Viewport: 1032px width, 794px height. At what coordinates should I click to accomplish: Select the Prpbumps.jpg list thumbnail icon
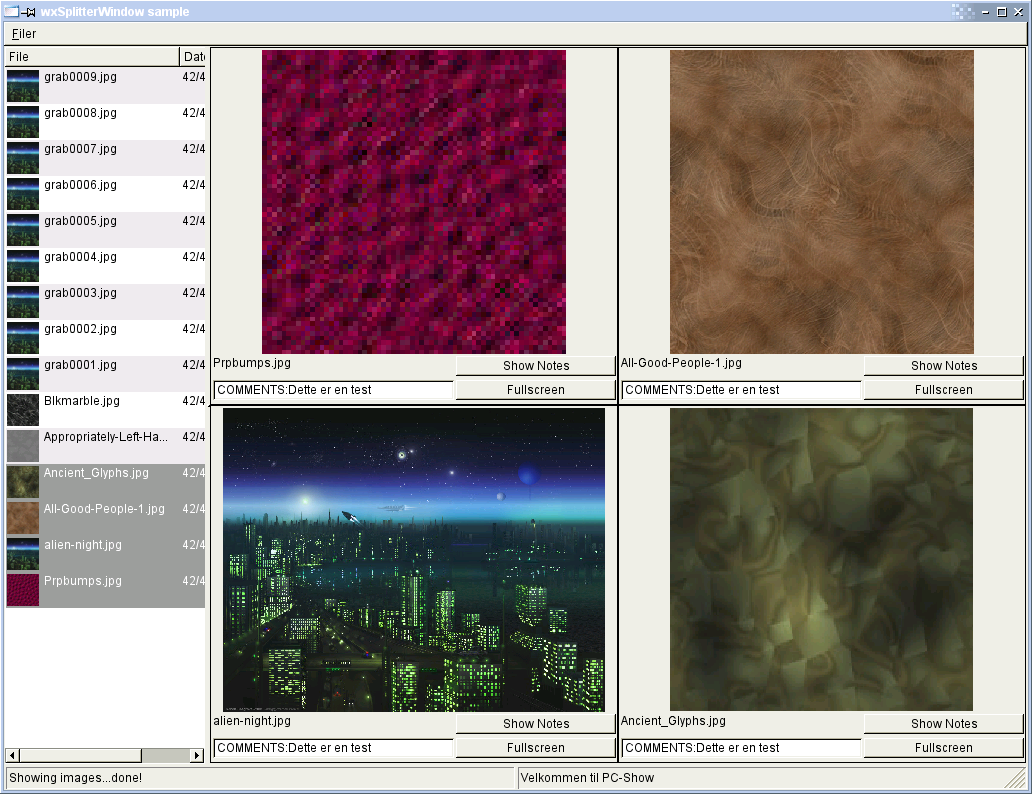click(23, 589)
